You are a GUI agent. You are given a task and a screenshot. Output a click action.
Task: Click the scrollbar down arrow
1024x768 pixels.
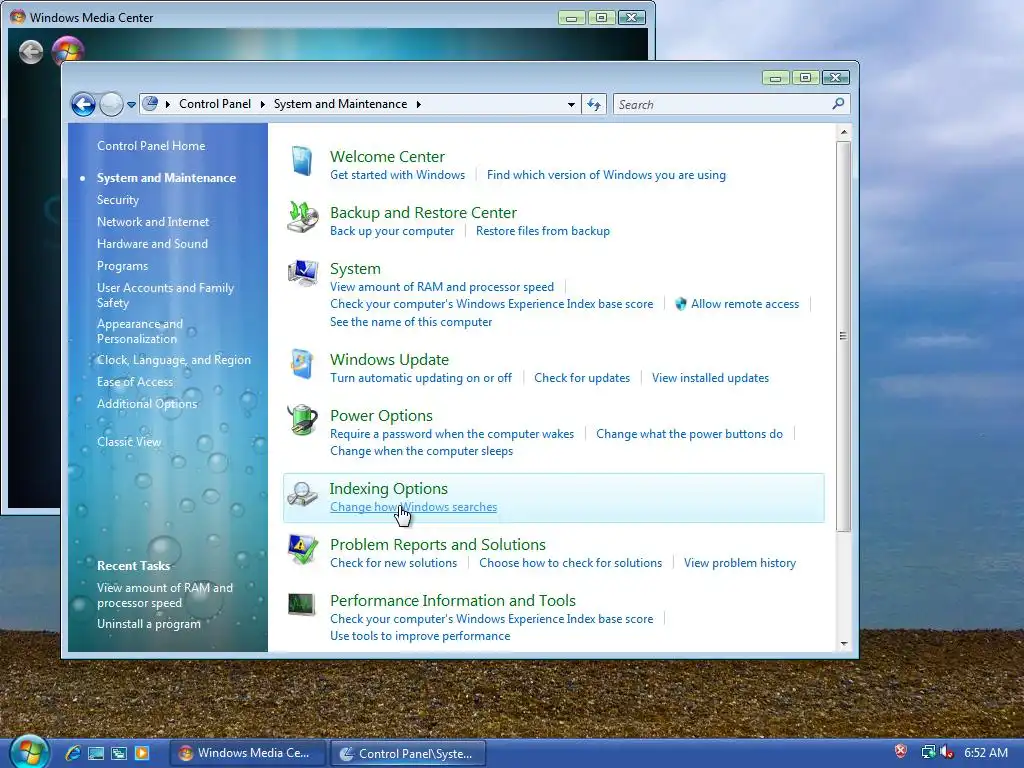[x=844, y=643]
